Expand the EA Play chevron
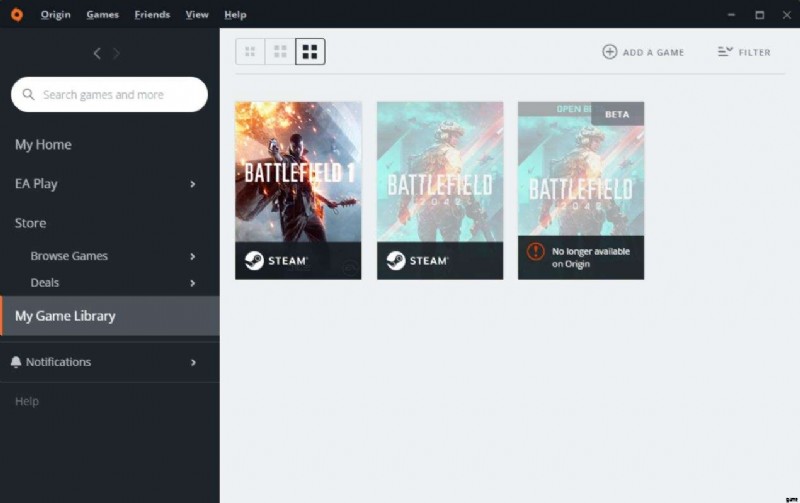Image resolution: width=800 pixels, height=503 pixels. (x=192, y=184)
